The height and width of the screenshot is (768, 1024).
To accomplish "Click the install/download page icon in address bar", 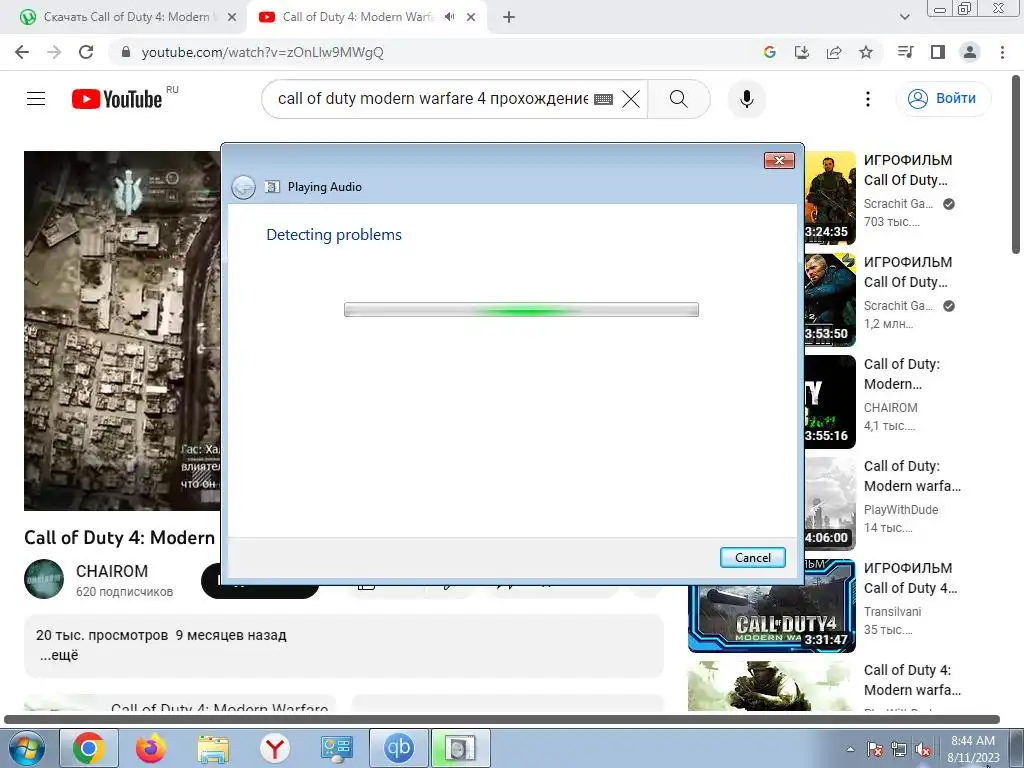I will click(801, 52).
